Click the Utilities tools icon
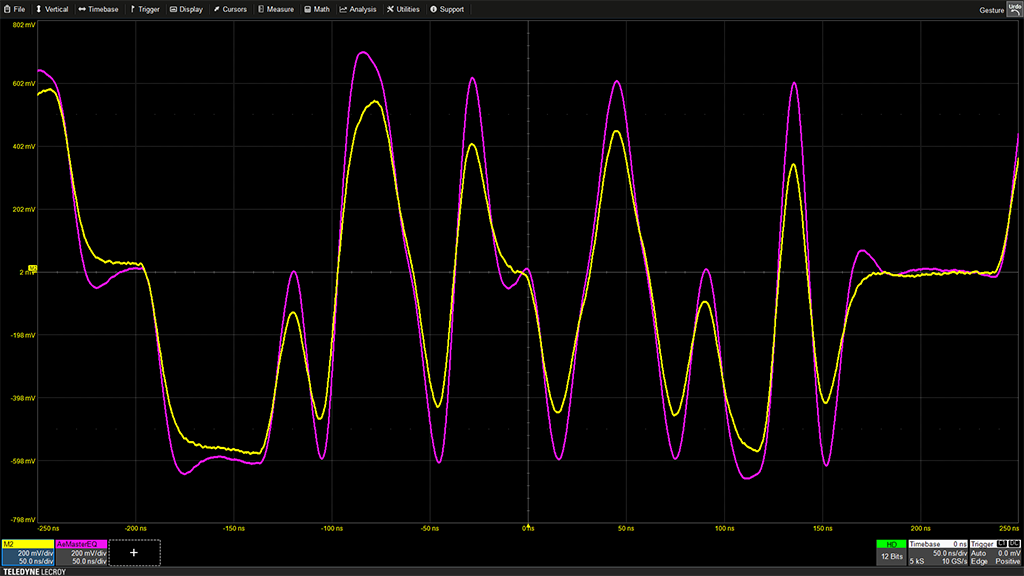Screen dimensions: 1024x576 coord(390,9)
